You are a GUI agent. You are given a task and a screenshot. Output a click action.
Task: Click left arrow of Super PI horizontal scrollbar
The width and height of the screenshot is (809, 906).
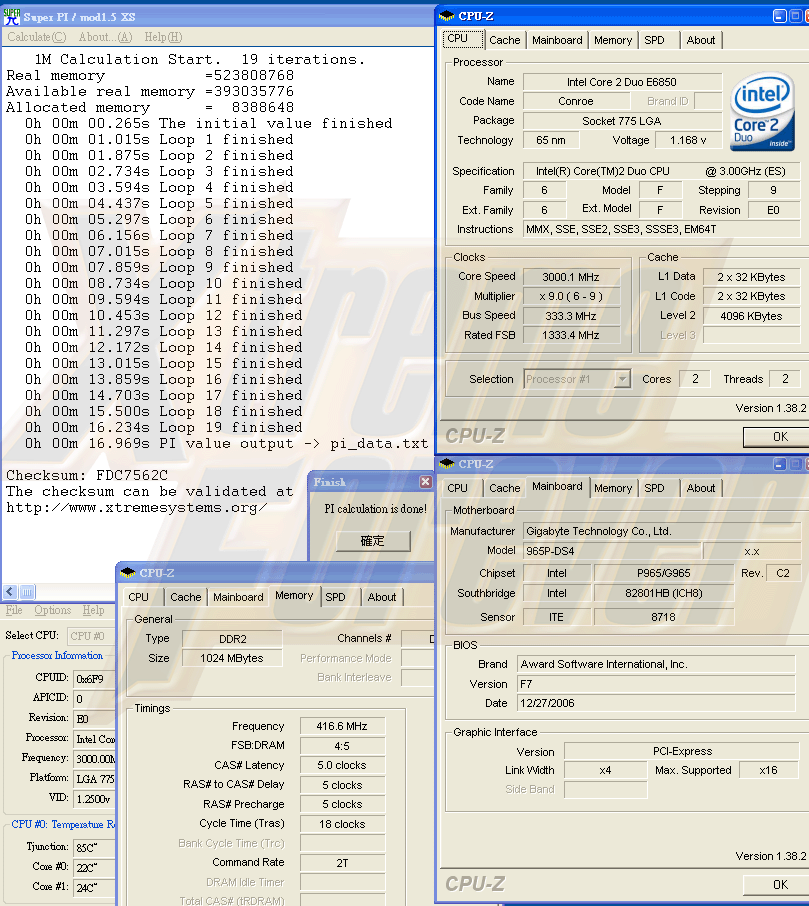coord(10,592)
